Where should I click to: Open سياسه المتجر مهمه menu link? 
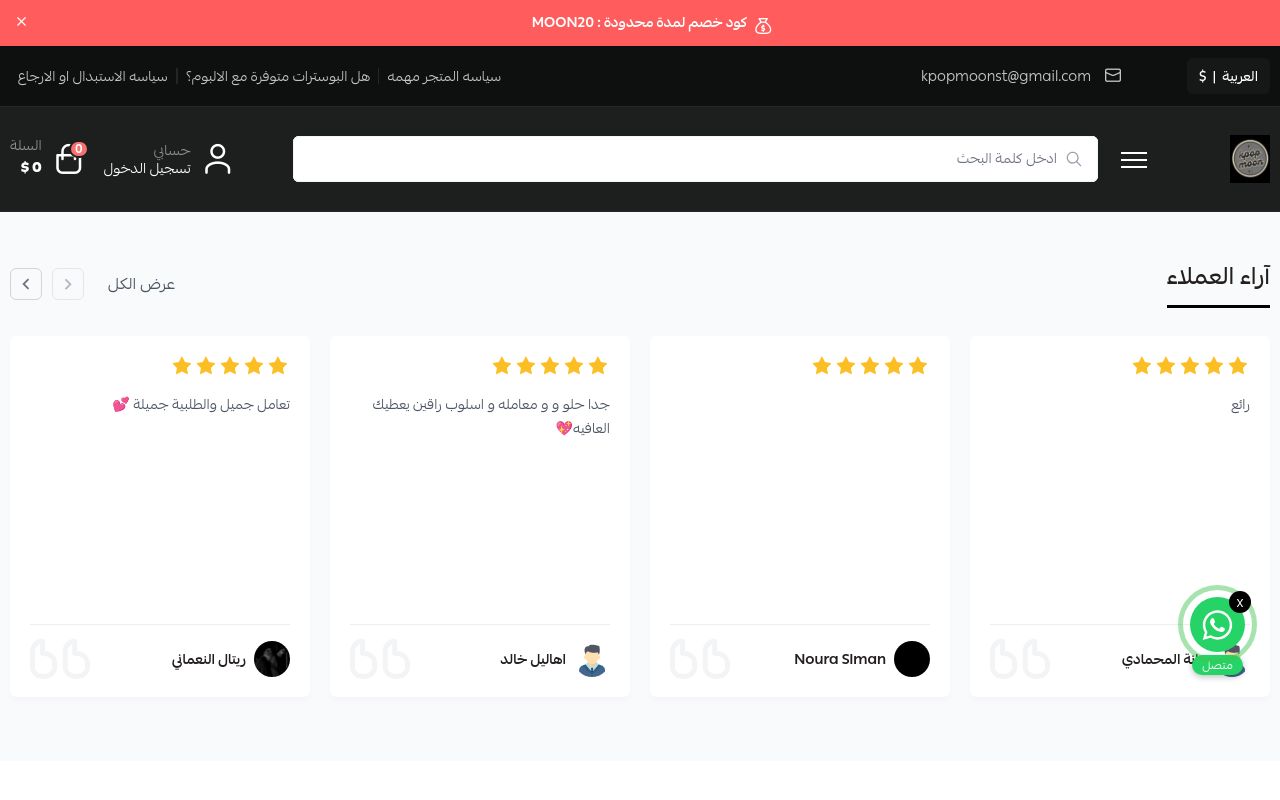444,77
